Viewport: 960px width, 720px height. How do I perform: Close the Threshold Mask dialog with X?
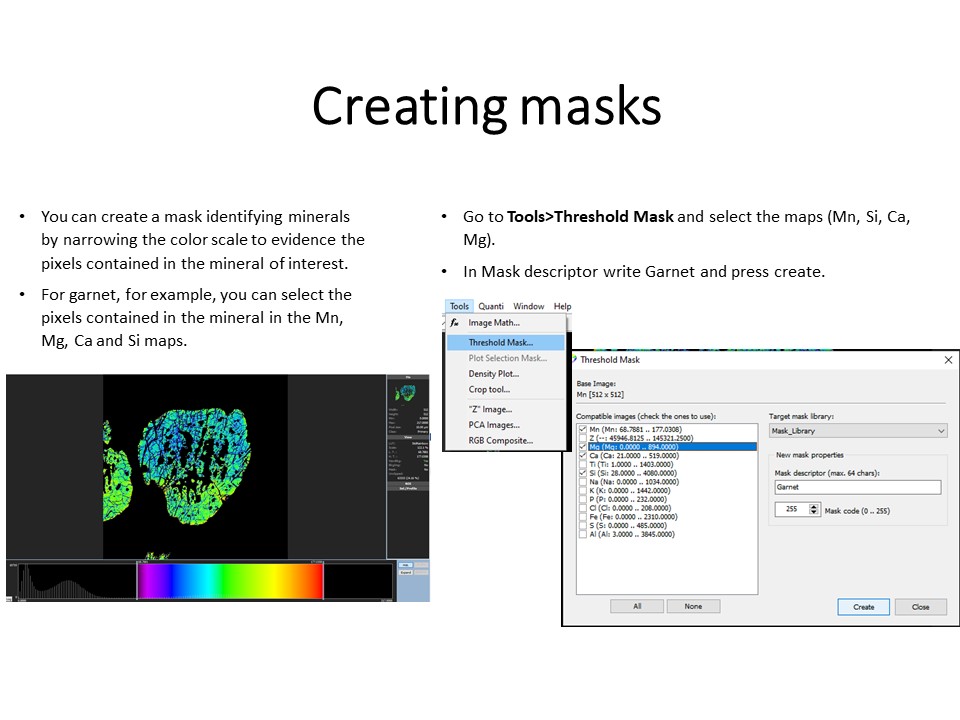click(948, 359)
